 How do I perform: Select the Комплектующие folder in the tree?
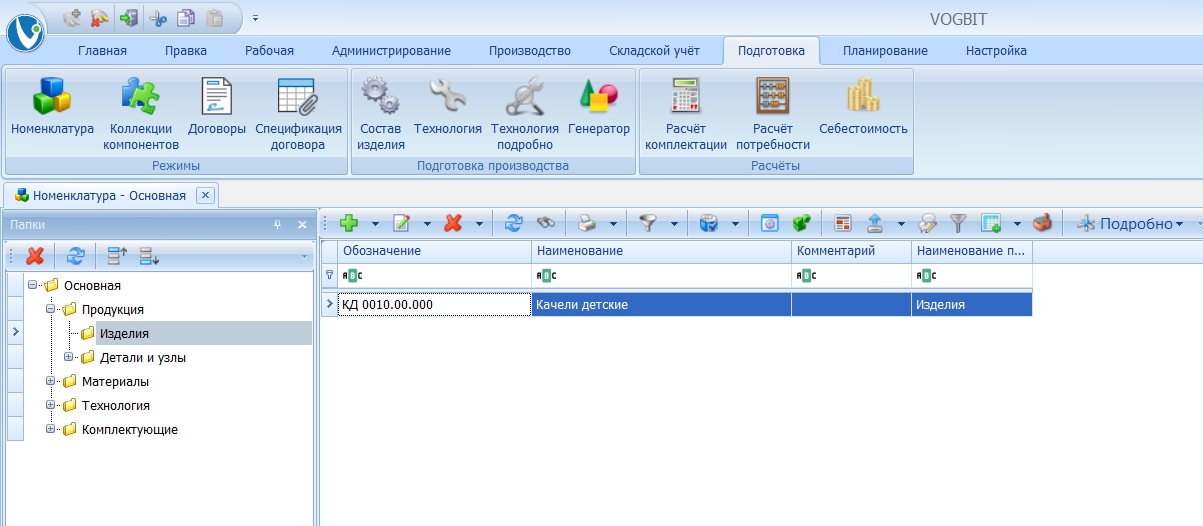tap(129, 430)
